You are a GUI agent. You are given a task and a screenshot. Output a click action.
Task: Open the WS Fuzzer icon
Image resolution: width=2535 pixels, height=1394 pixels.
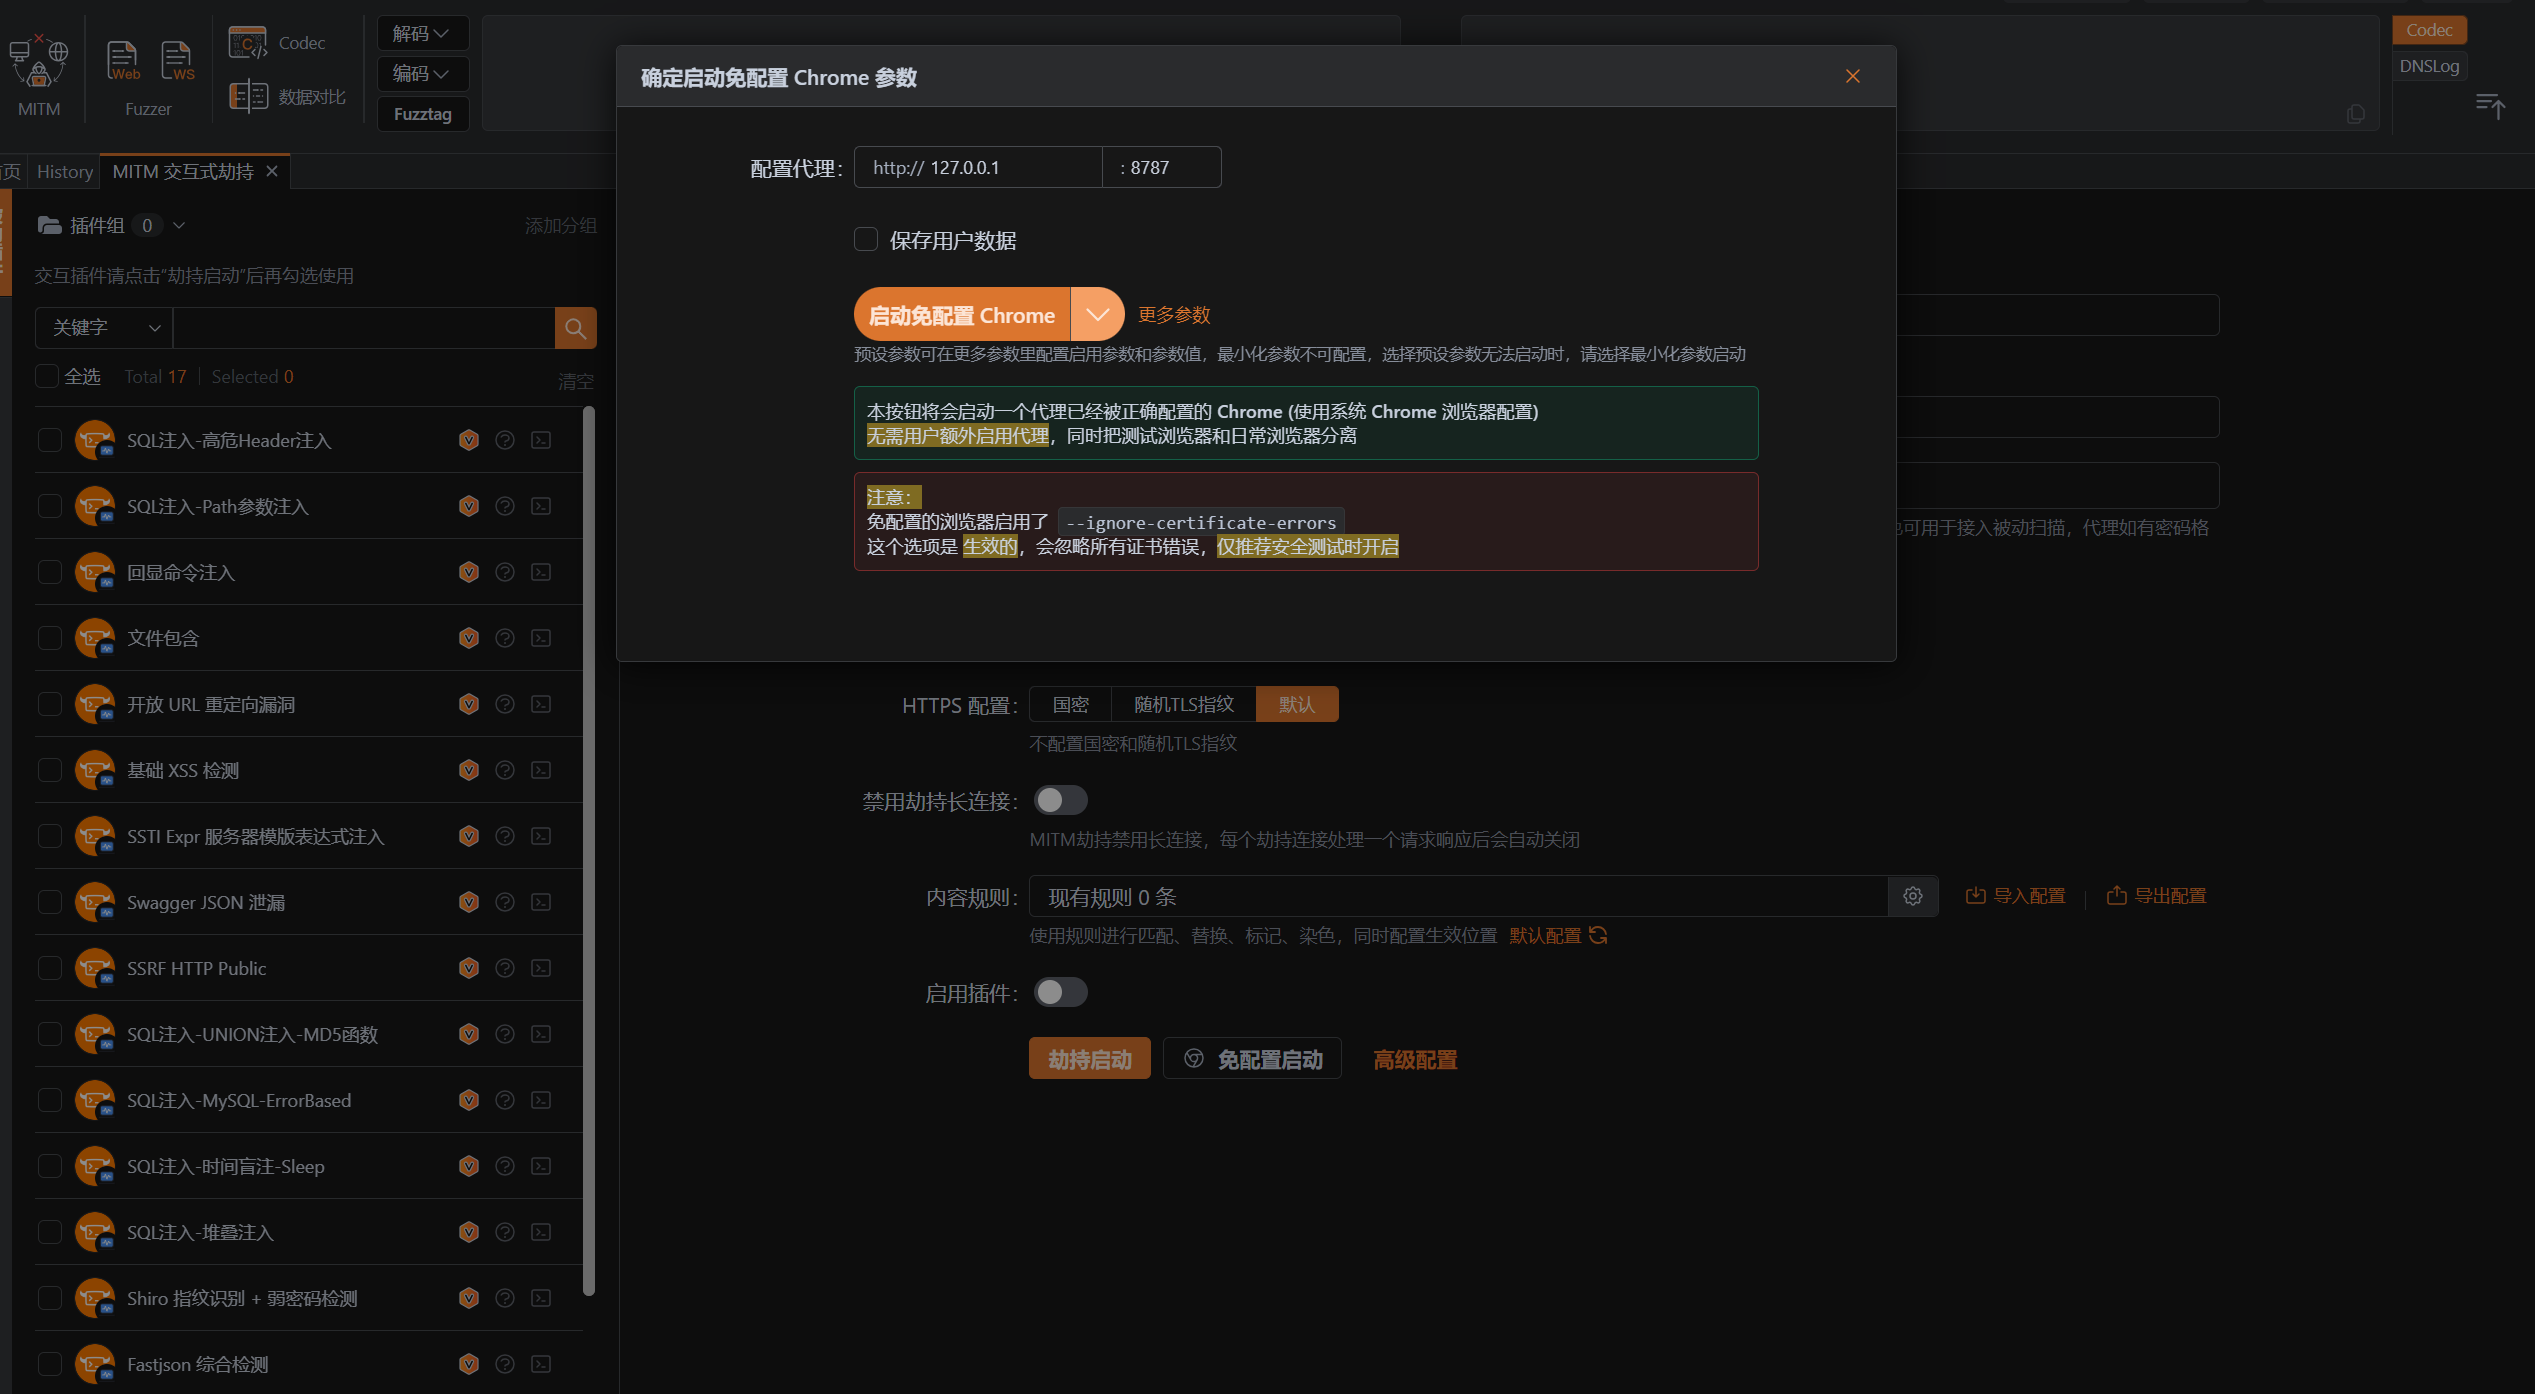[x=177, y=62]
